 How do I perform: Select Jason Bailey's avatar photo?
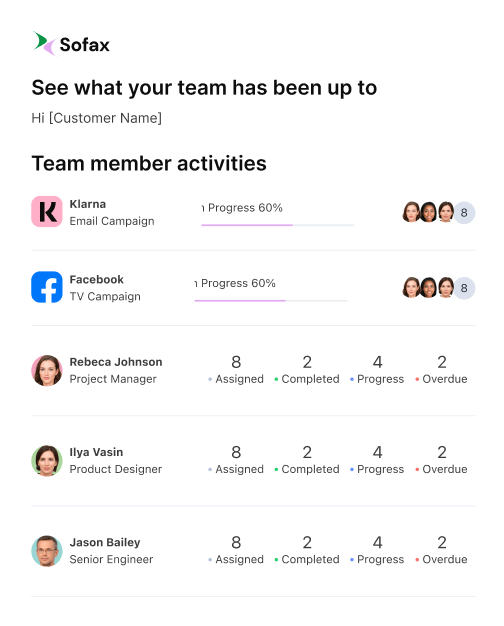pos(47,551)
